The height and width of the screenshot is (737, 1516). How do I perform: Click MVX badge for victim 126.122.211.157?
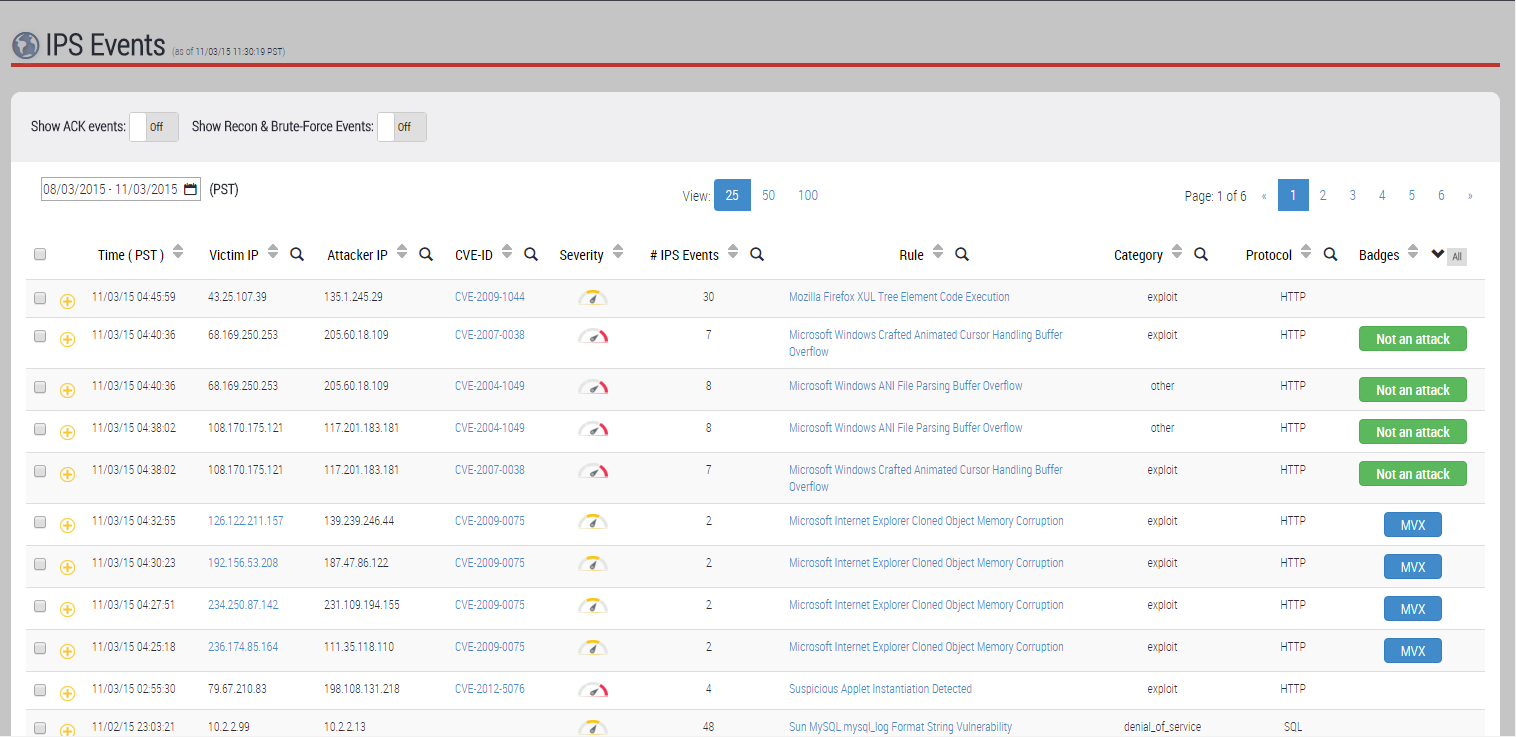tap(1413, 525)
